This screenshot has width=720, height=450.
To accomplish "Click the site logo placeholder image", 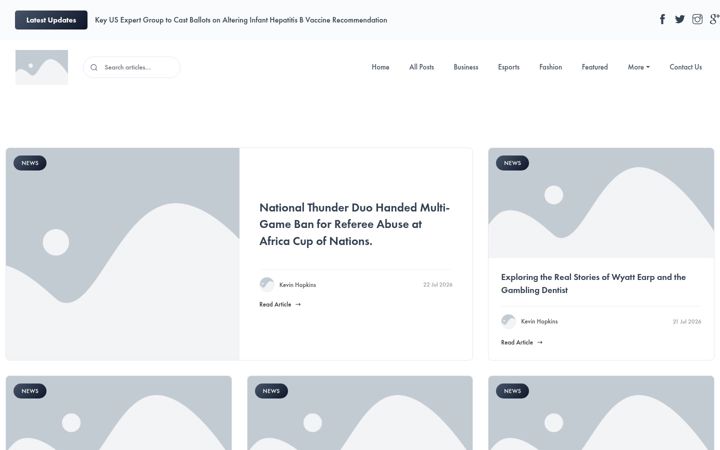I will click(42, 67).
